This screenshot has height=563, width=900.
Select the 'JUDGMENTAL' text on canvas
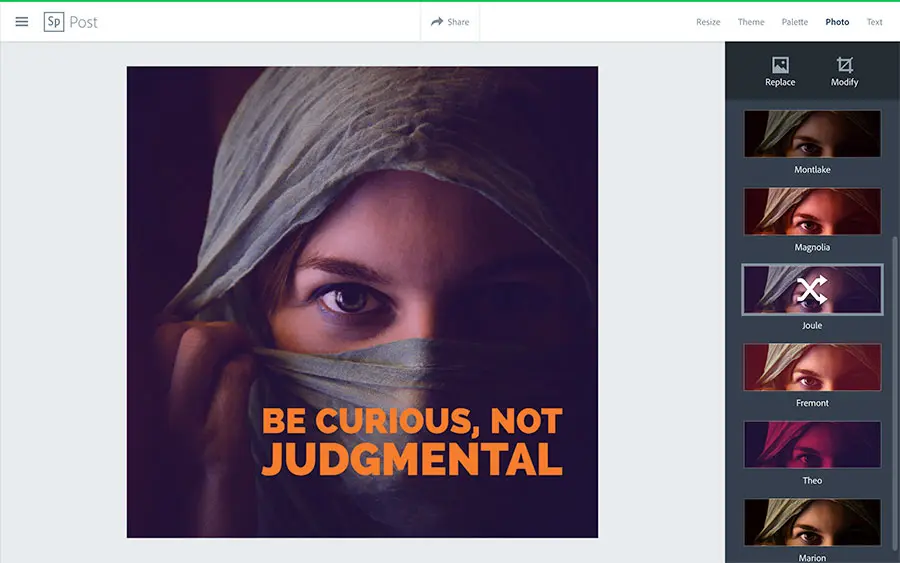[x=412, y=459]
